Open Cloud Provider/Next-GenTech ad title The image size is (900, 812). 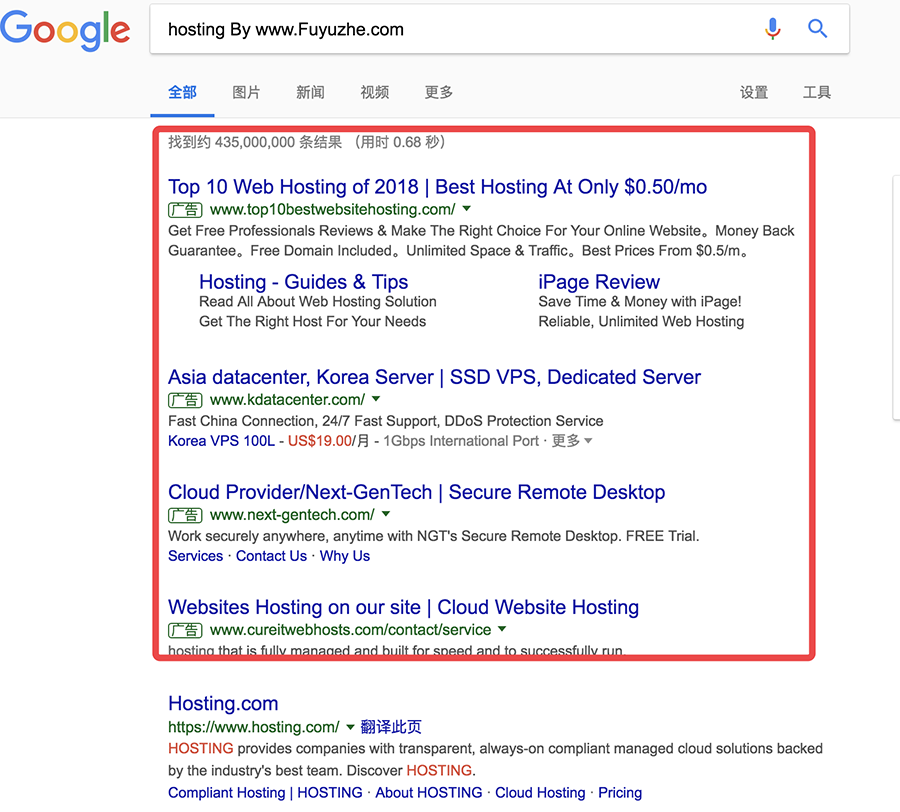coord(417,492)
